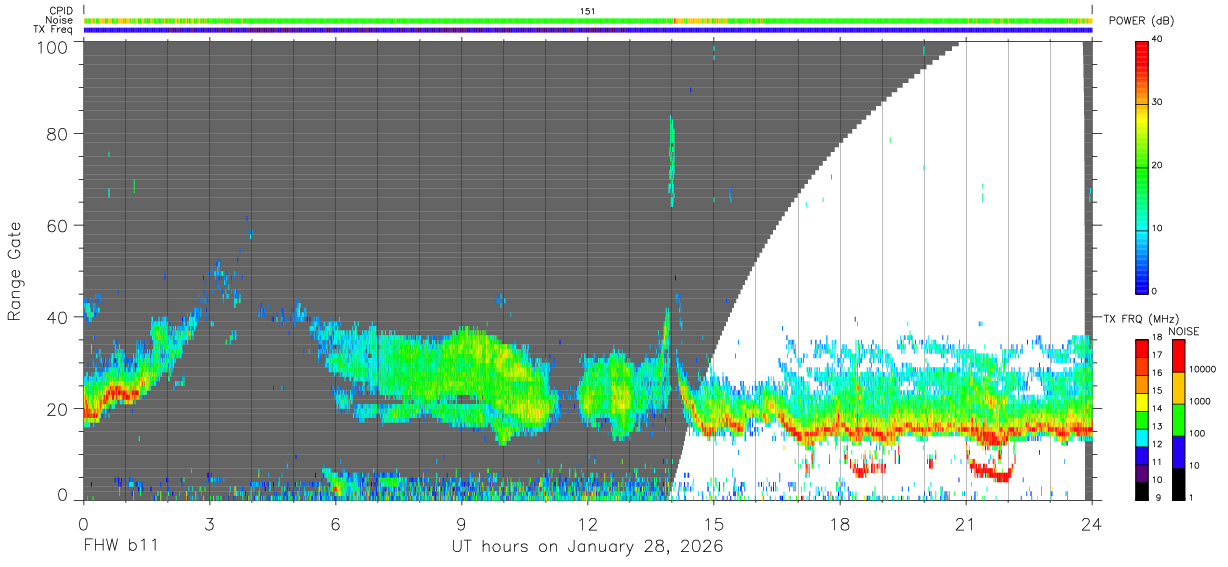The height and width of the screenshot is (567, 1228).
Task: Click the UT hours axis tick "6"
Action: pos(335,524)
